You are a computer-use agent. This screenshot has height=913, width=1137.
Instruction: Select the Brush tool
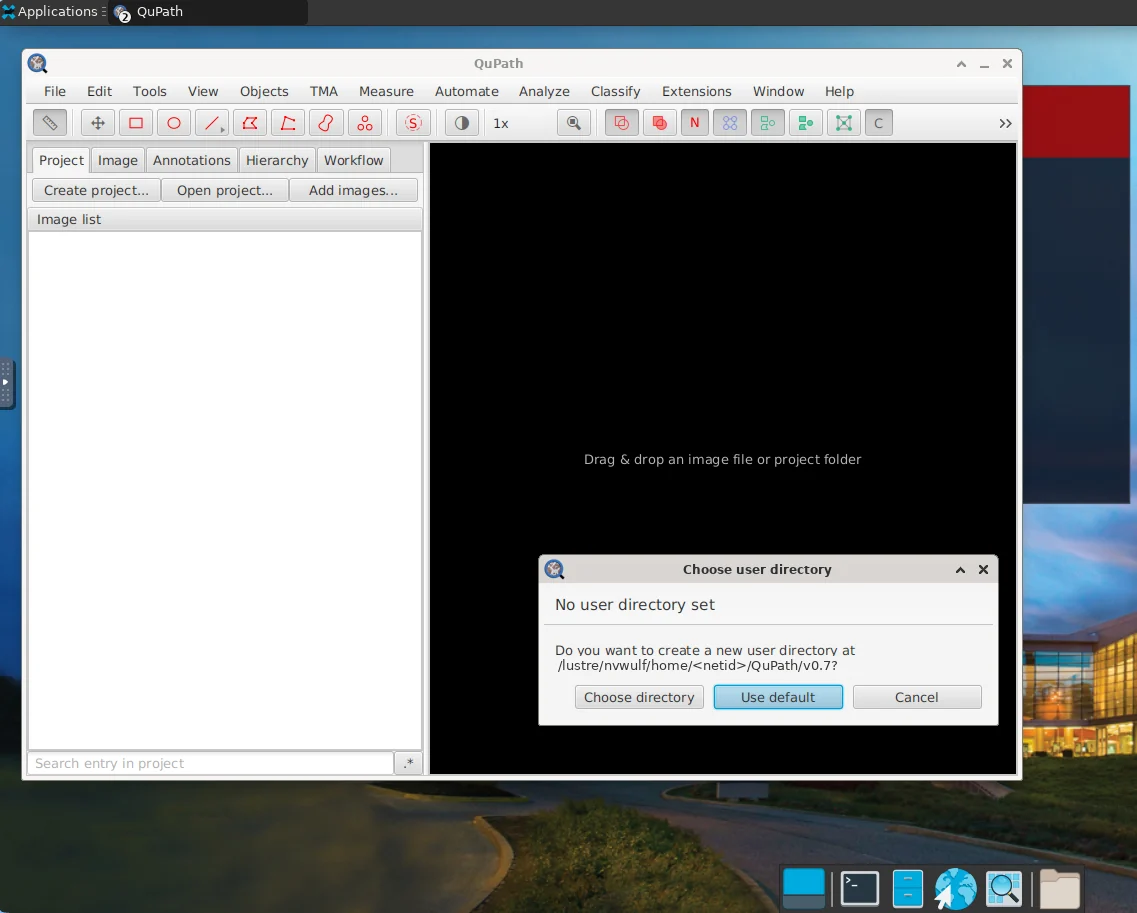click(x=326, y=123)
